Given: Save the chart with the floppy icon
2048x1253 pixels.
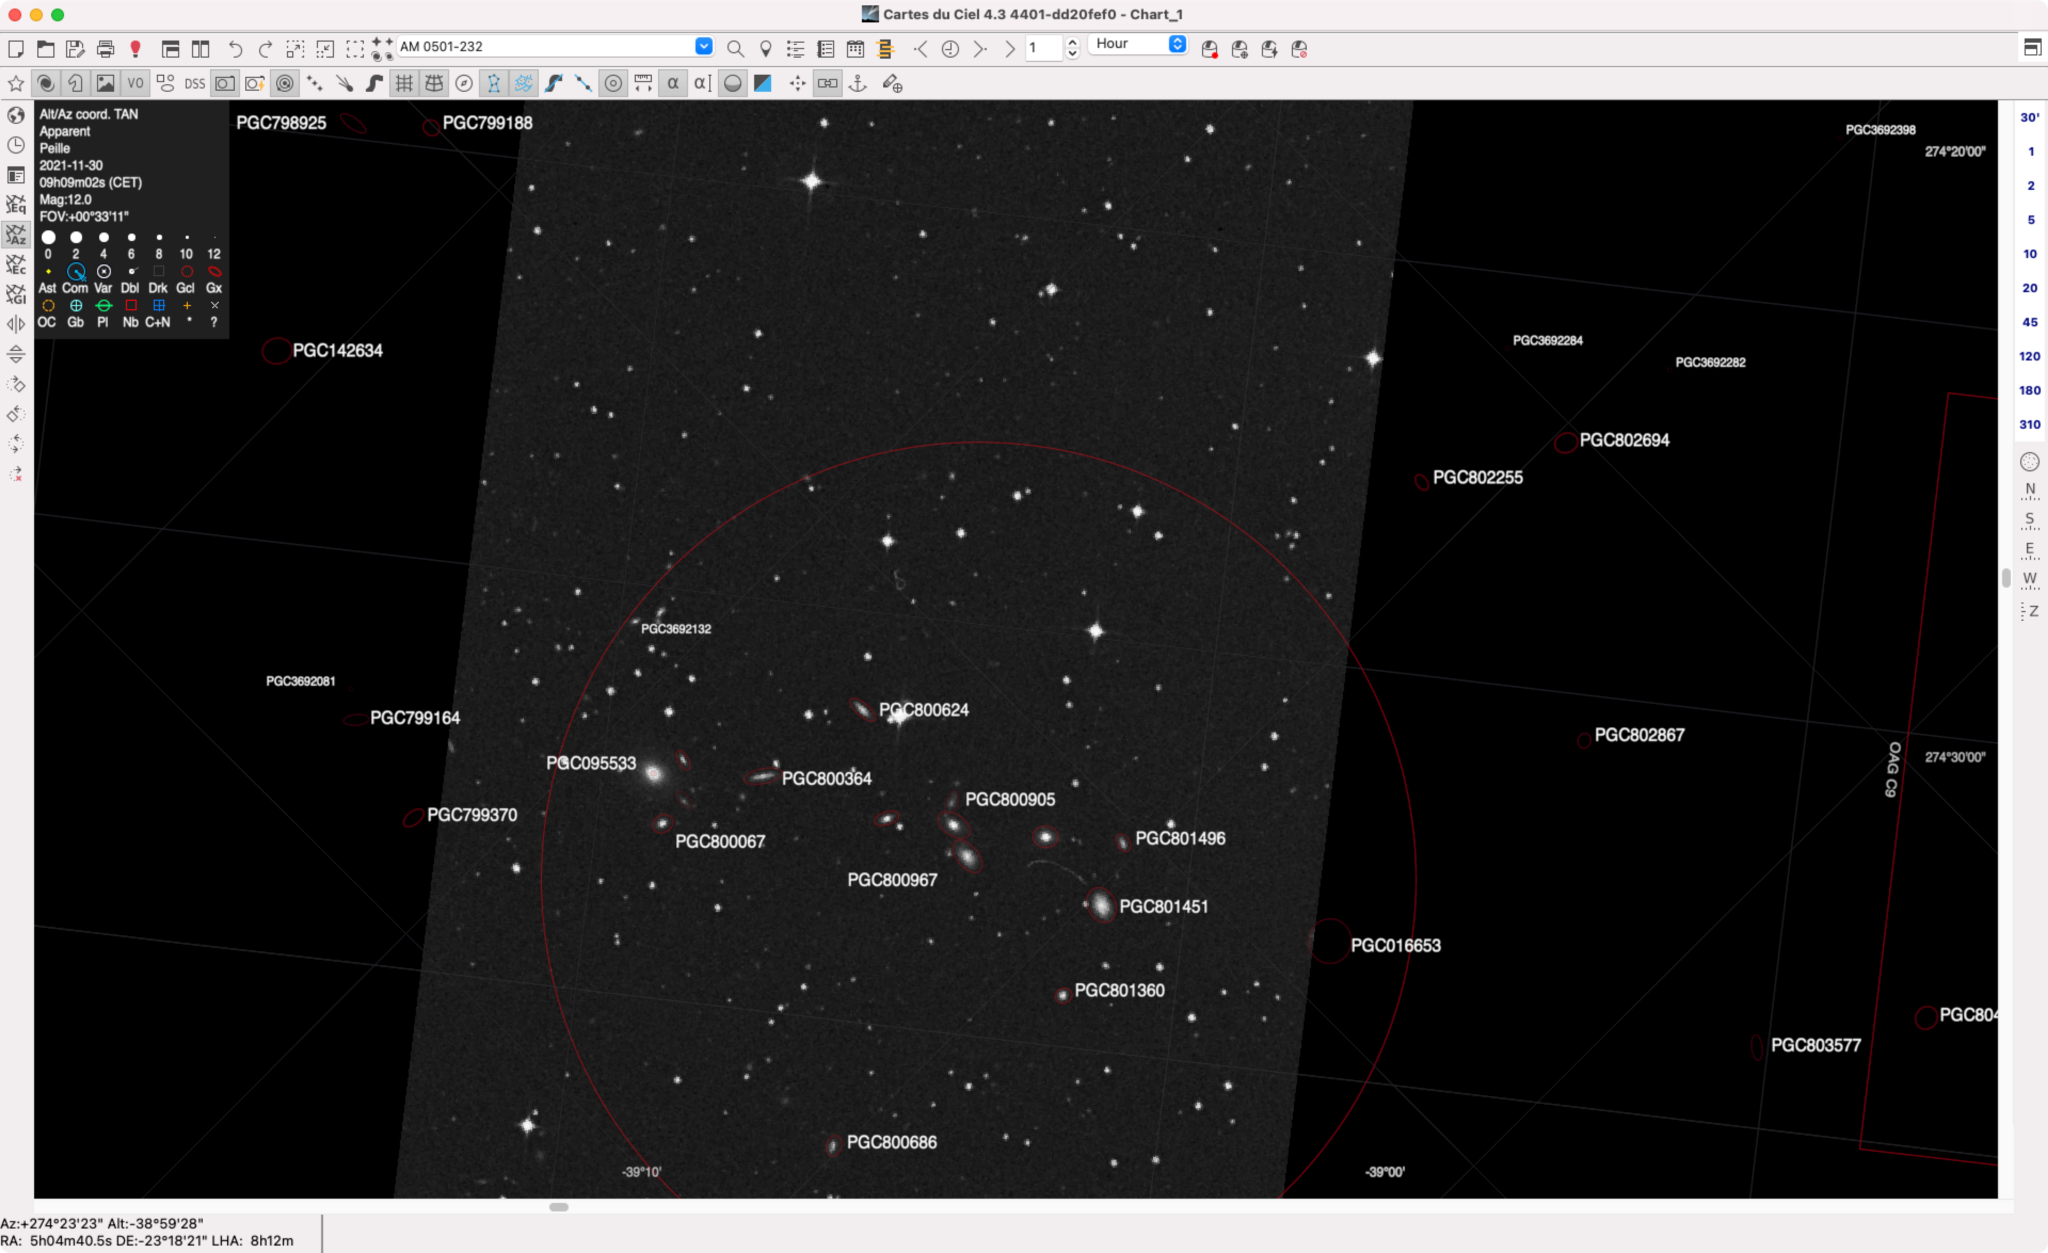Looking at the screenshot, I should (75, 48).
